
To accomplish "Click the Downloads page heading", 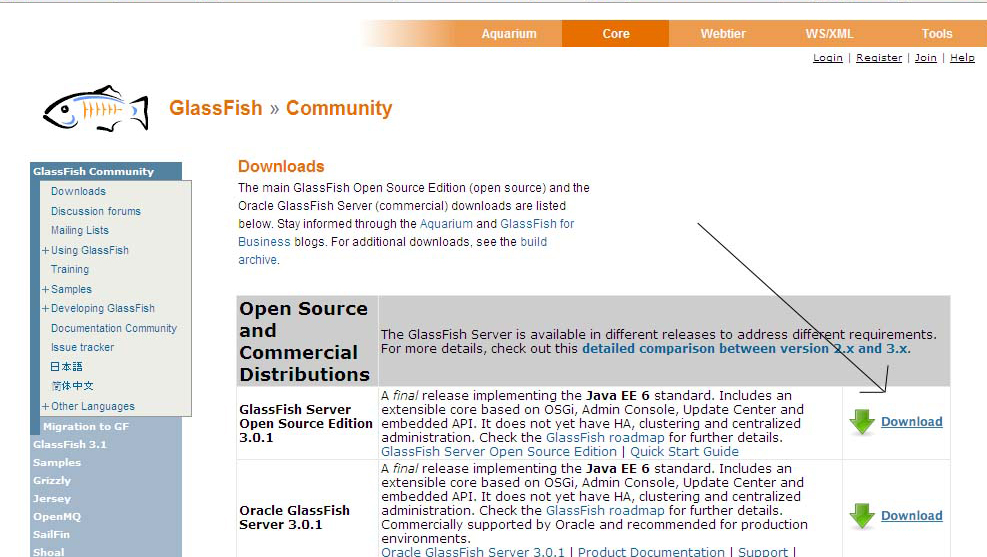I will pyautogui.click(x=281, y=166).
